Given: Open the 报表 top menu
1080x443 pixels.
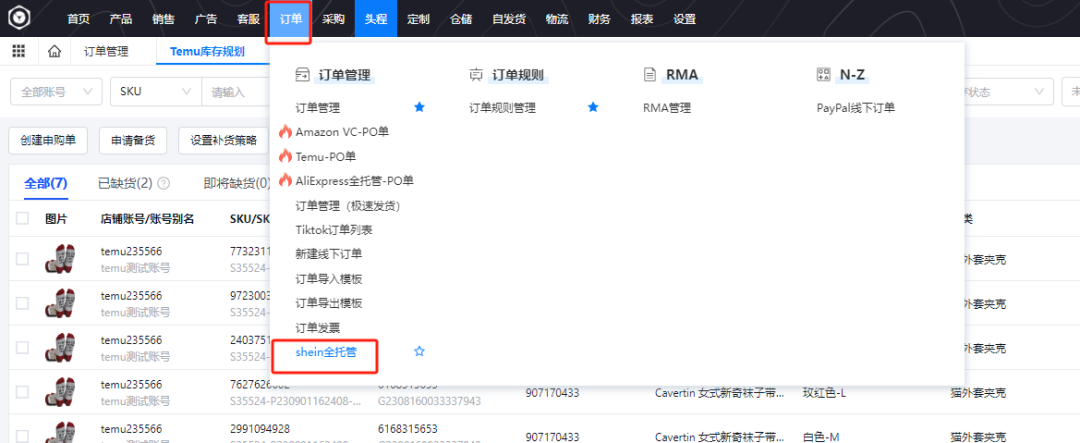Looking at the screenshot, I should point(642,19).
